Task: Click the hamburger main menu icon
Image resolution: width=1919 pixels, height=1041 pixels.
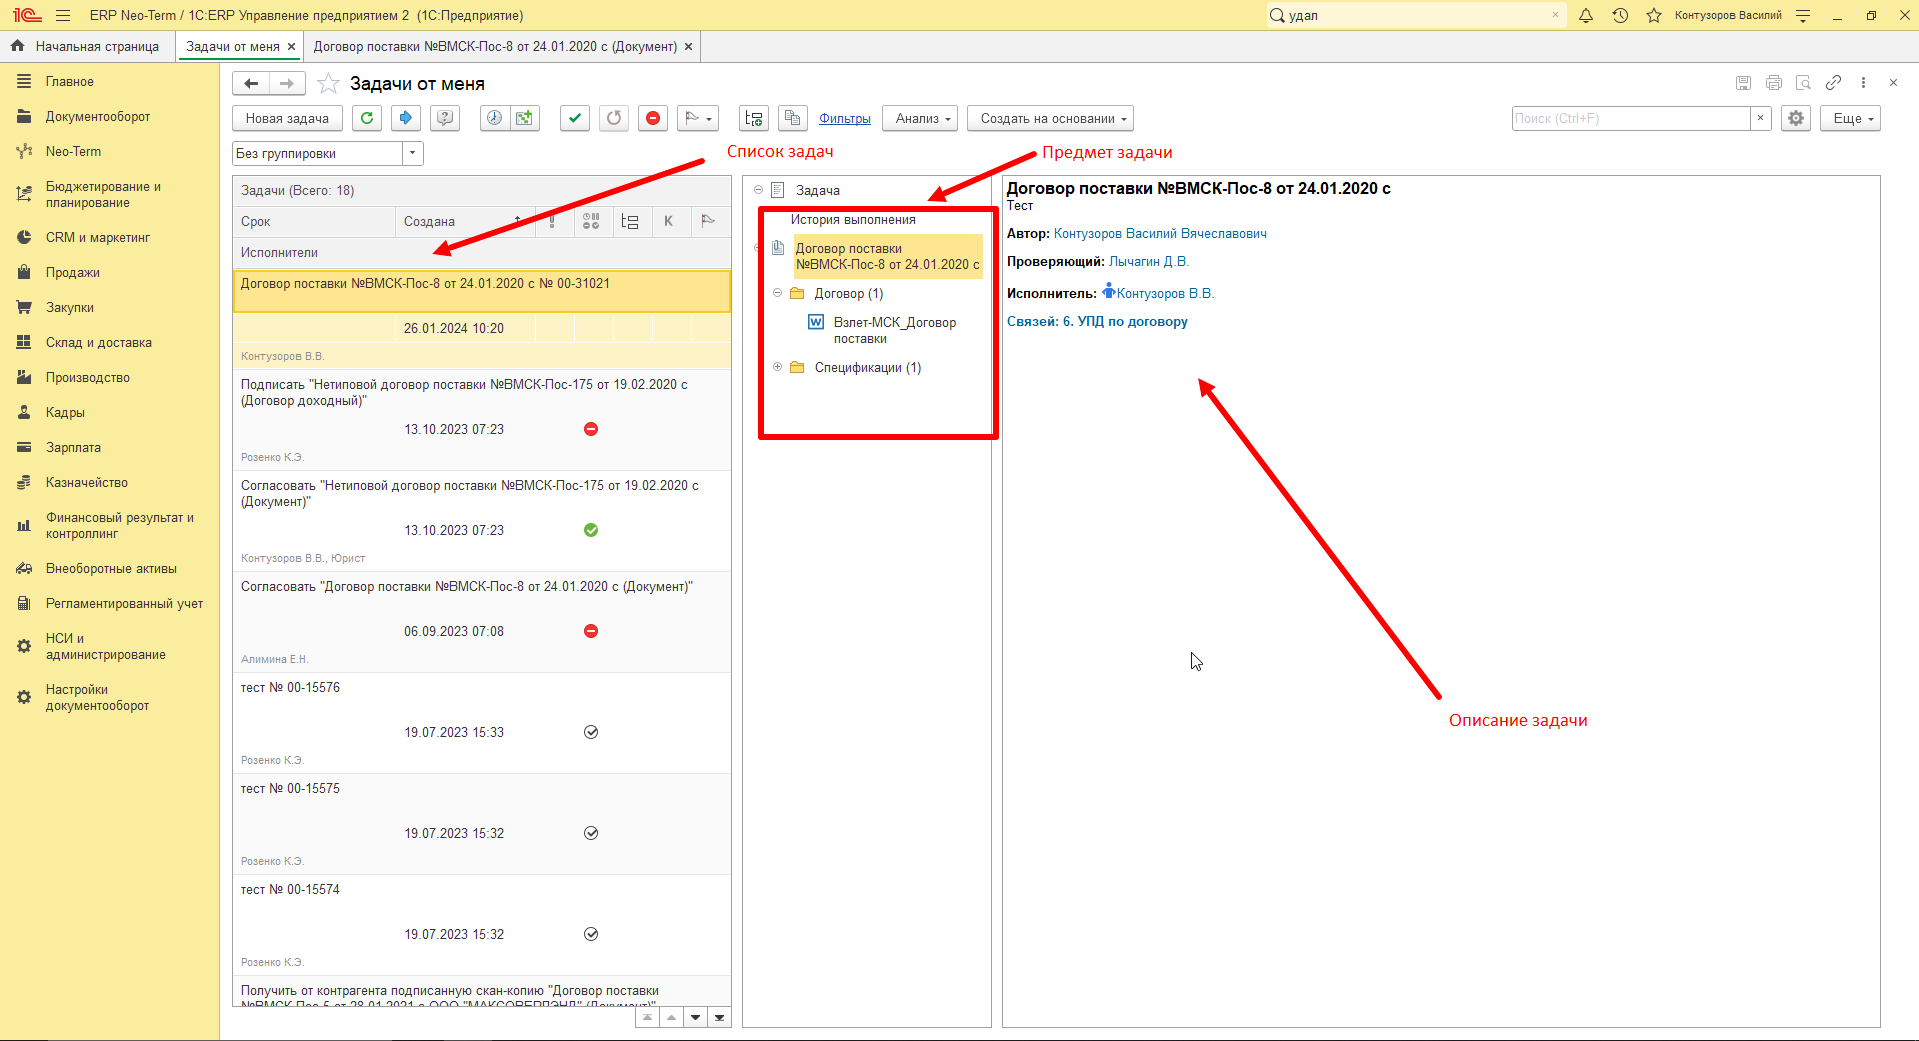Action: click(63, 15)
